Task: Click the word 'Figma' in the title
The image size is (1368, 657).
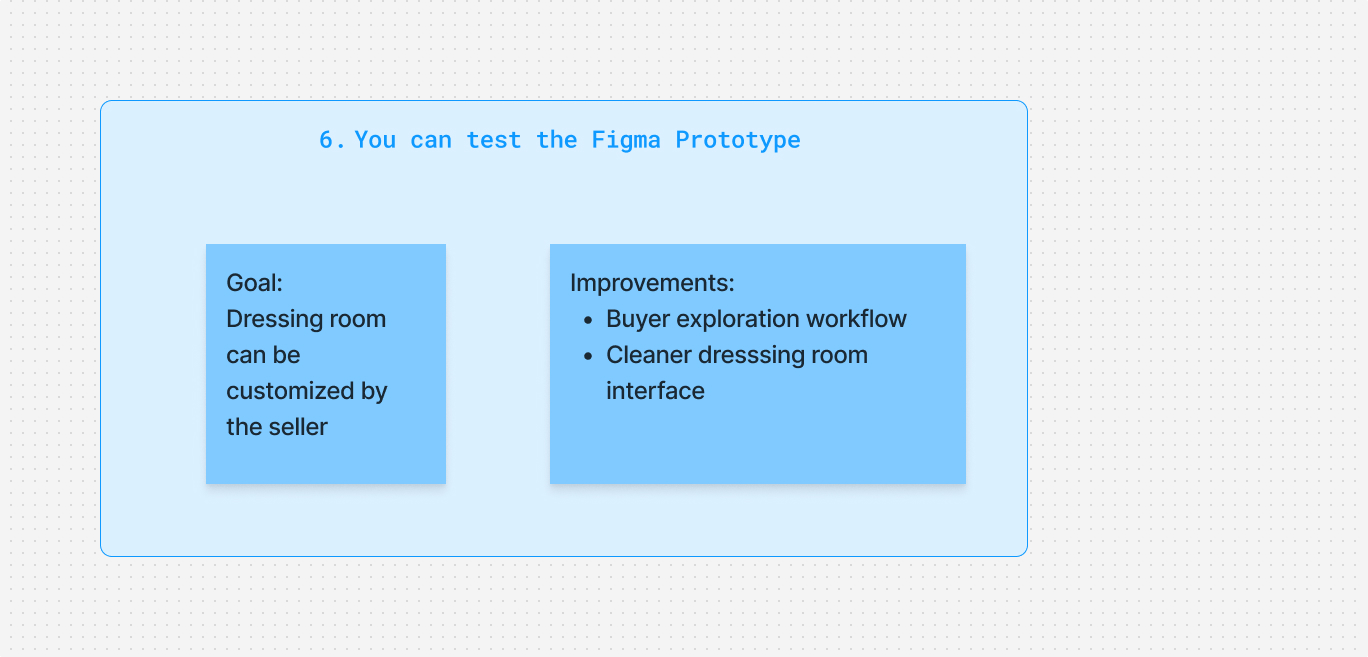Action: click(x=626, y=140)
